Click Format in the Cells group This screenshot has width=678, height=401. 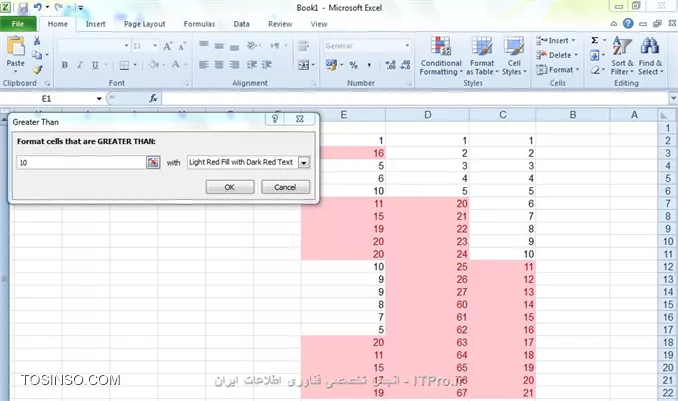(x=557, y=70)
